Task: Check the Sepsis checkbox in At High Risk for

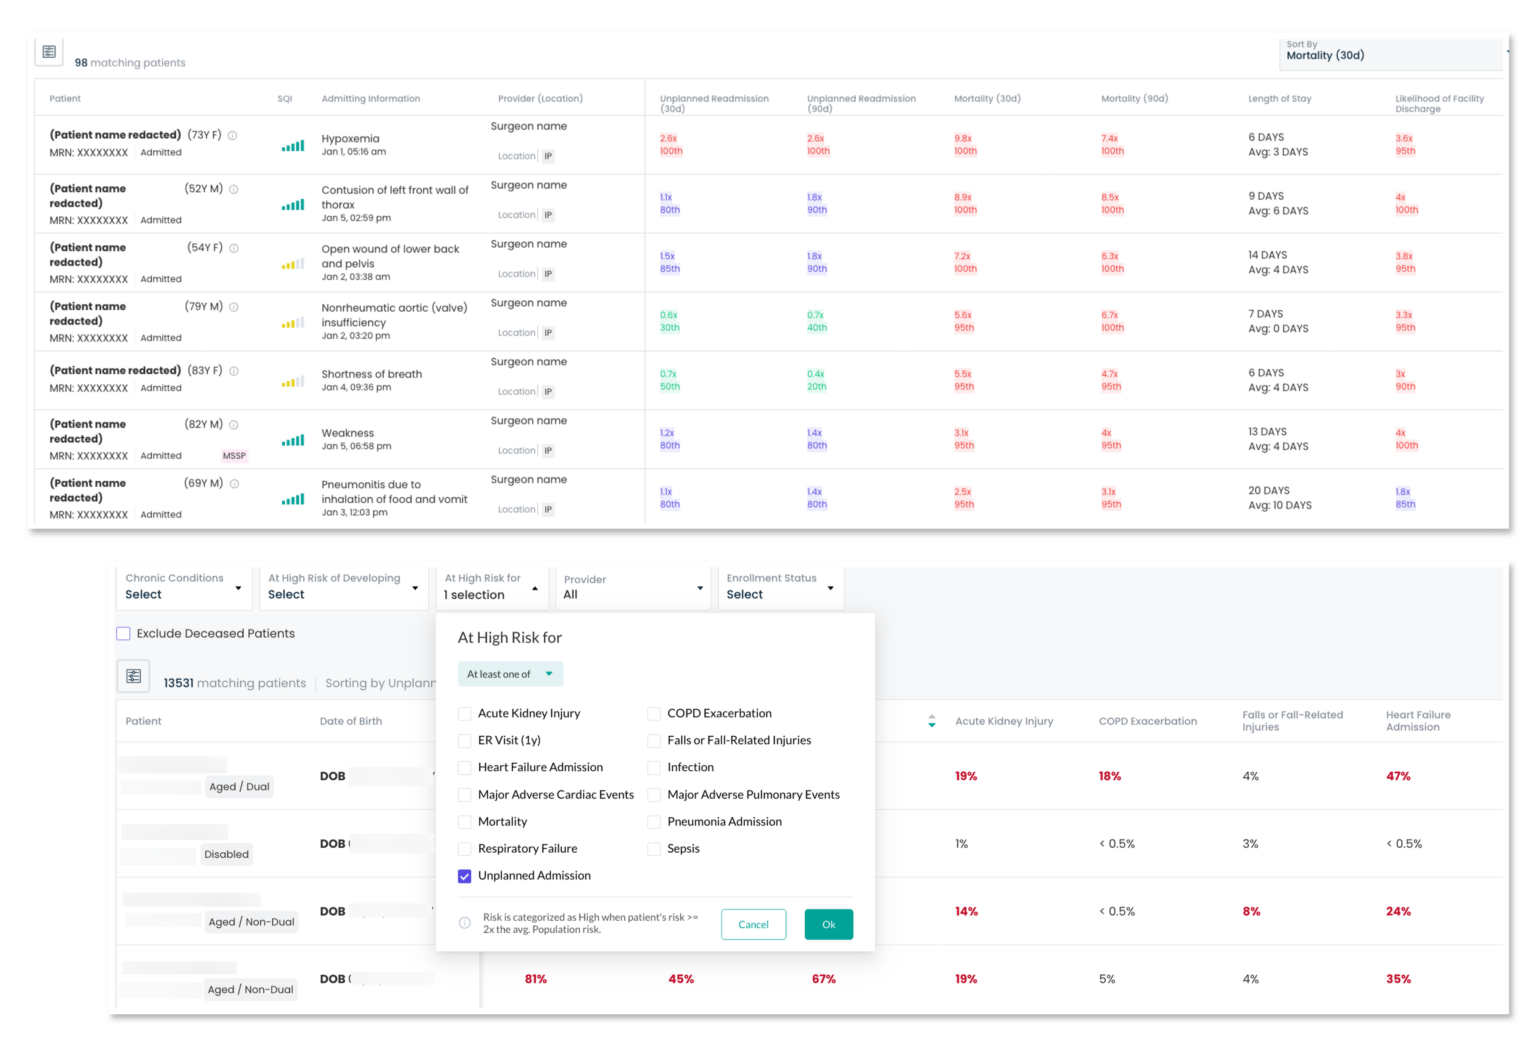Action: coord(653,848)
